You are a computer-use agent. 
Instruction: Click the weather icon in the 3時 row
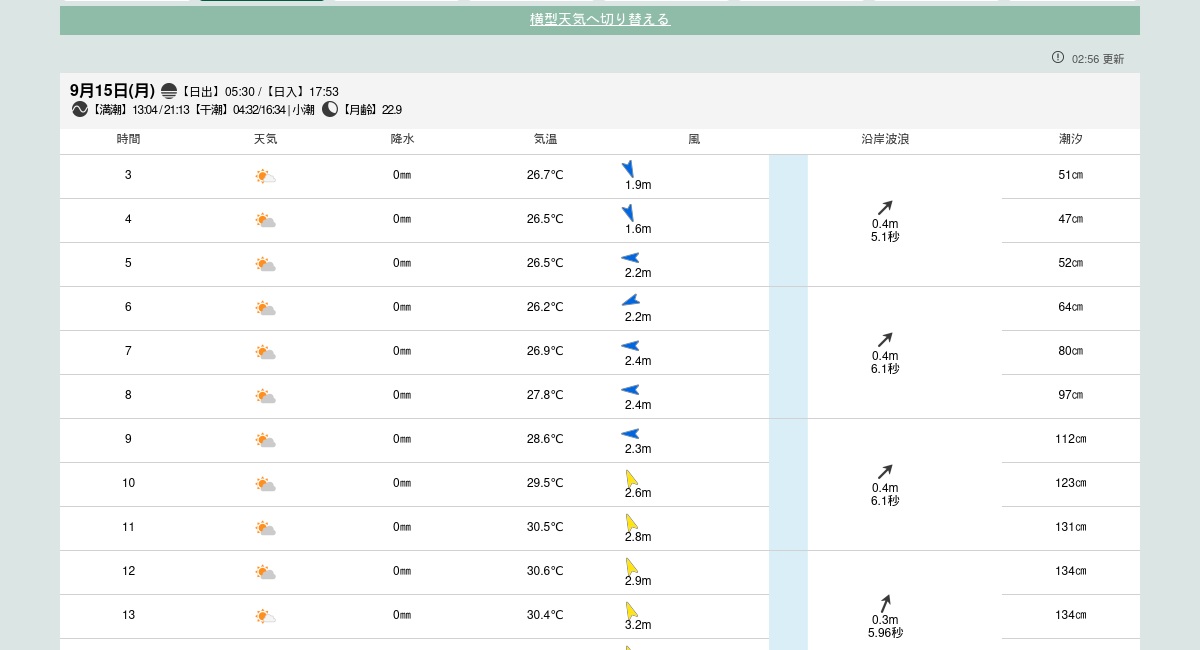[x=265, y=176]
